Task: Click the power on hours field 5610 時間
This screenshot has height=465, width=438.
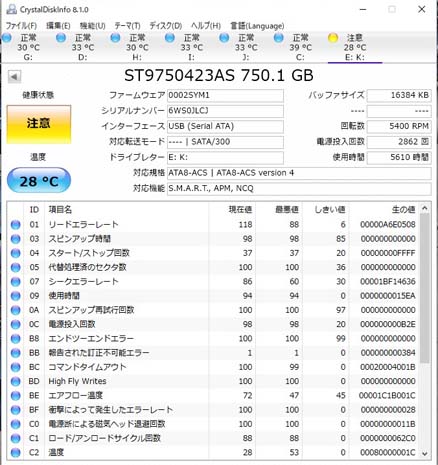Action: [399, 157]
